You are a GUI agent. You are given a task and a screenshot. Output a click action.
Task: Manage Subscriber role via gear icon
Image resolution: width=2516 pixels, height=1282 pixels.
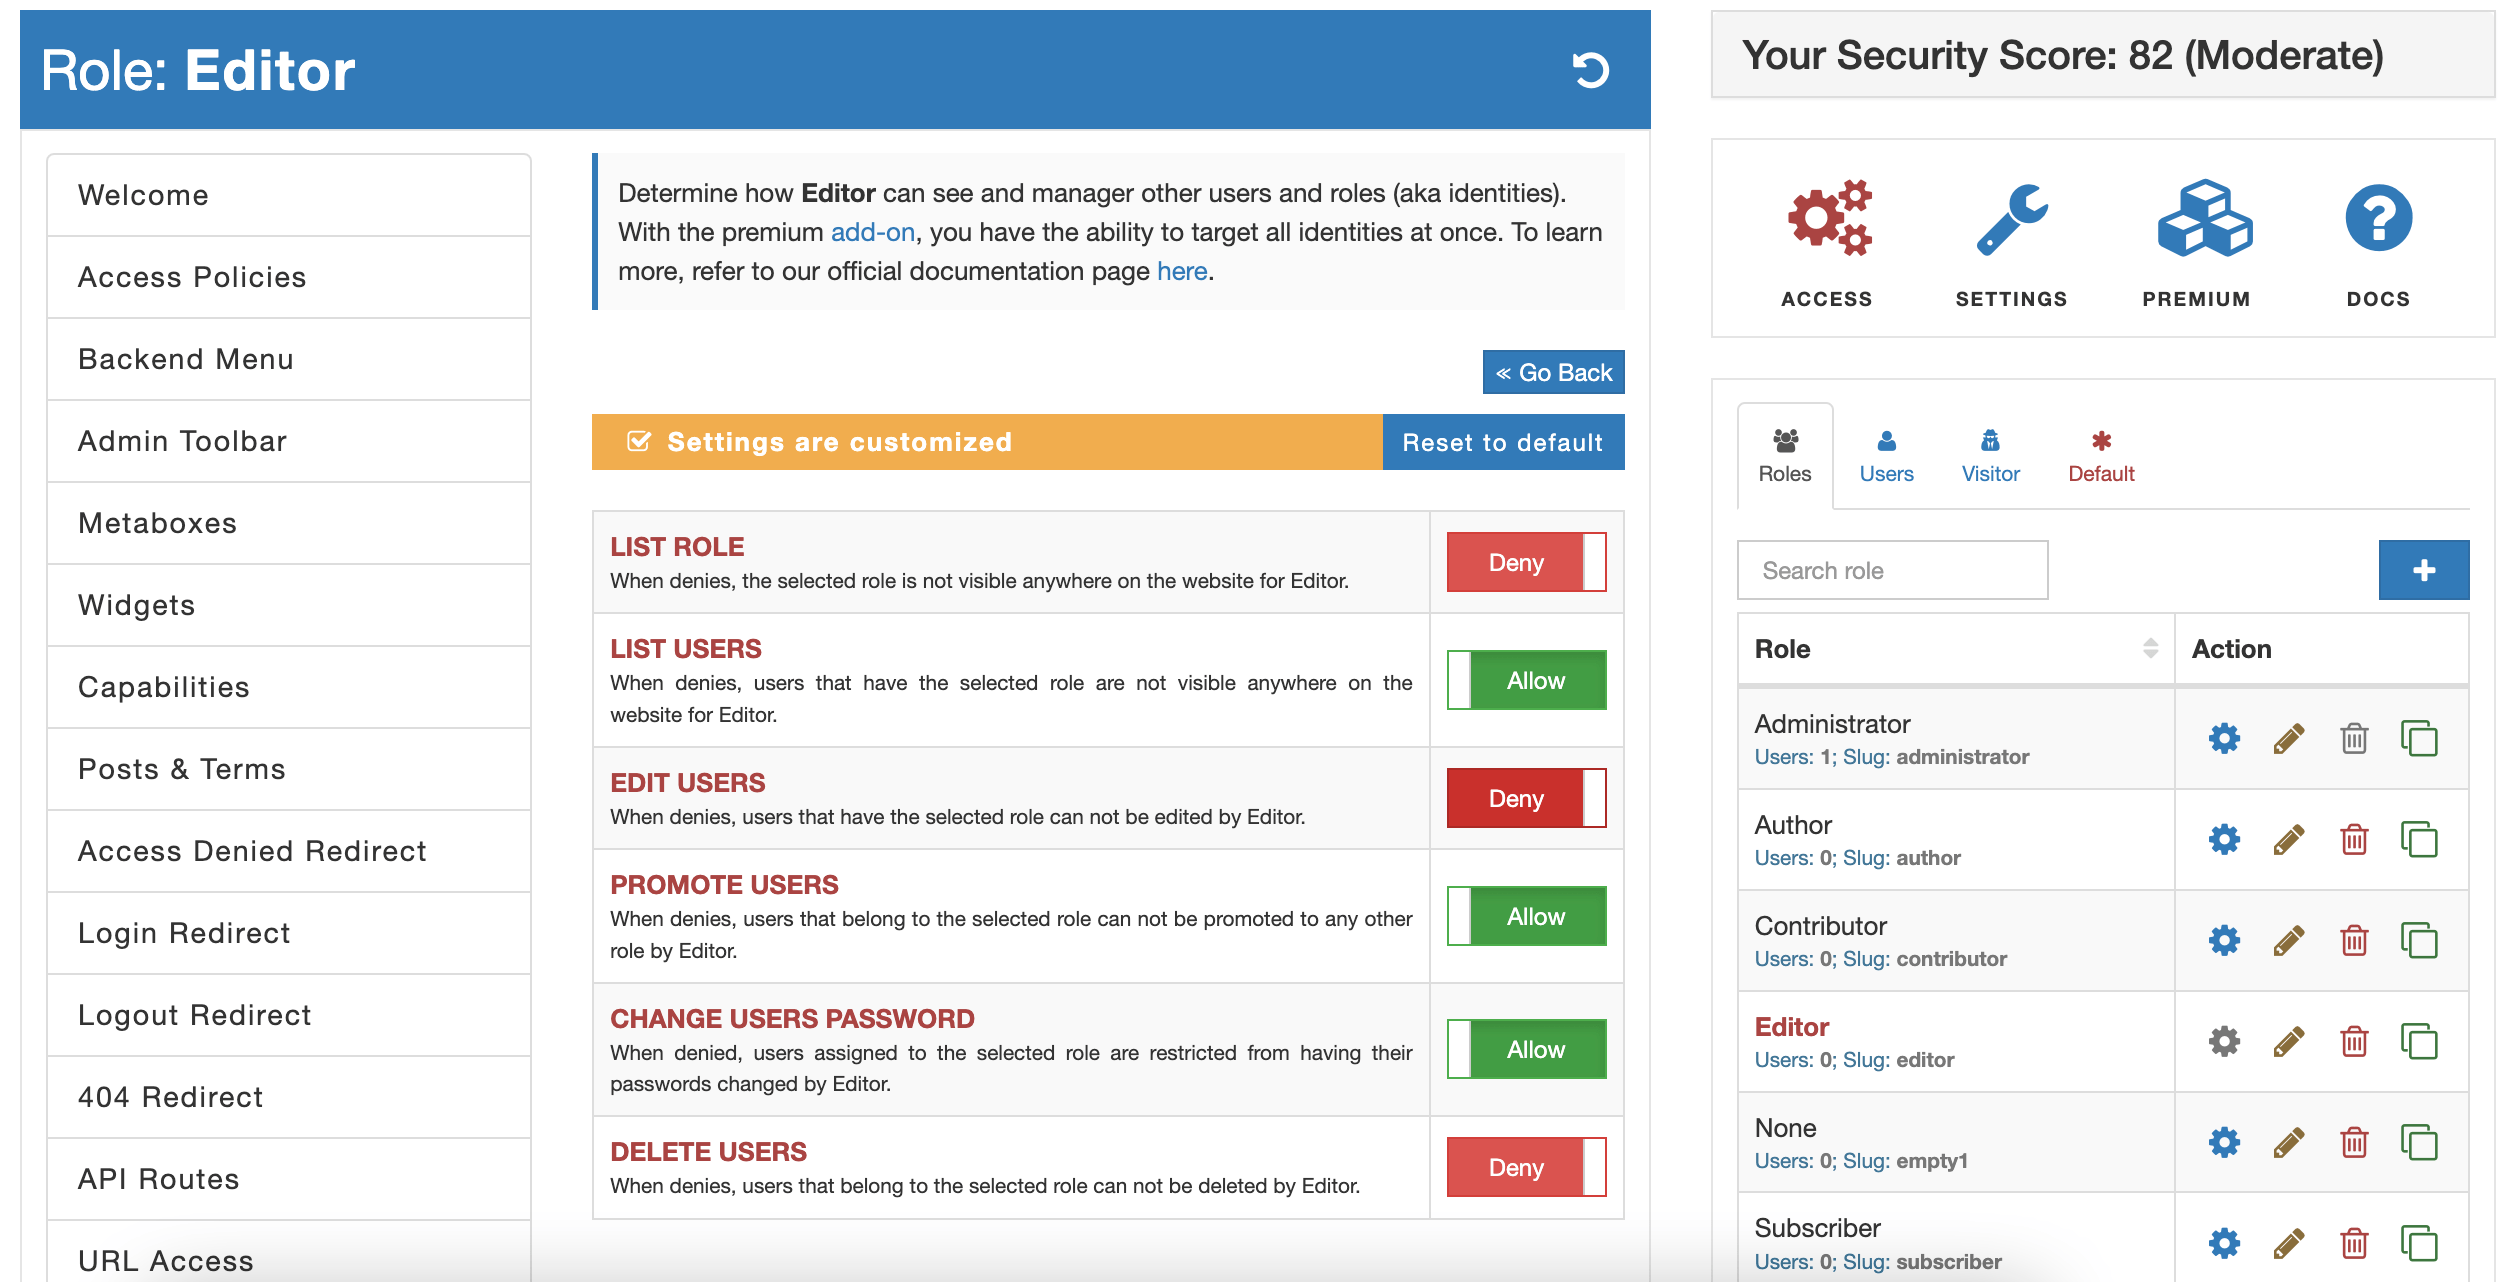click(x=2224, y=1243)
